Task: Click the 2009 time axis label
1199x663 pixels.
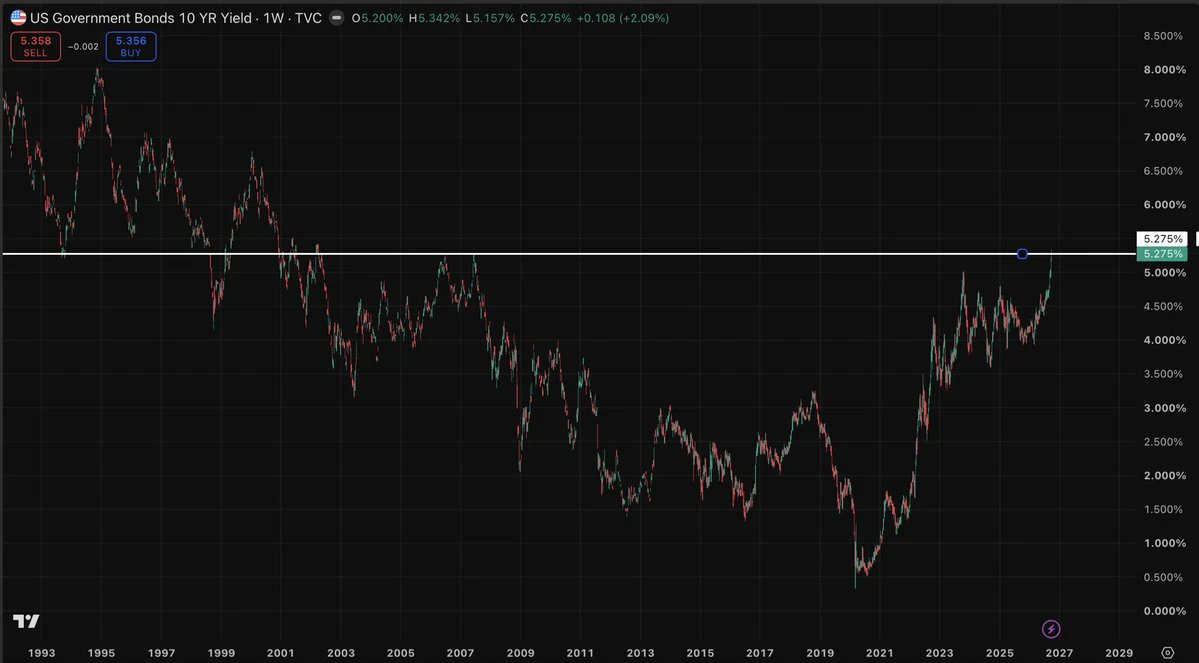Action: coord(521,653)
